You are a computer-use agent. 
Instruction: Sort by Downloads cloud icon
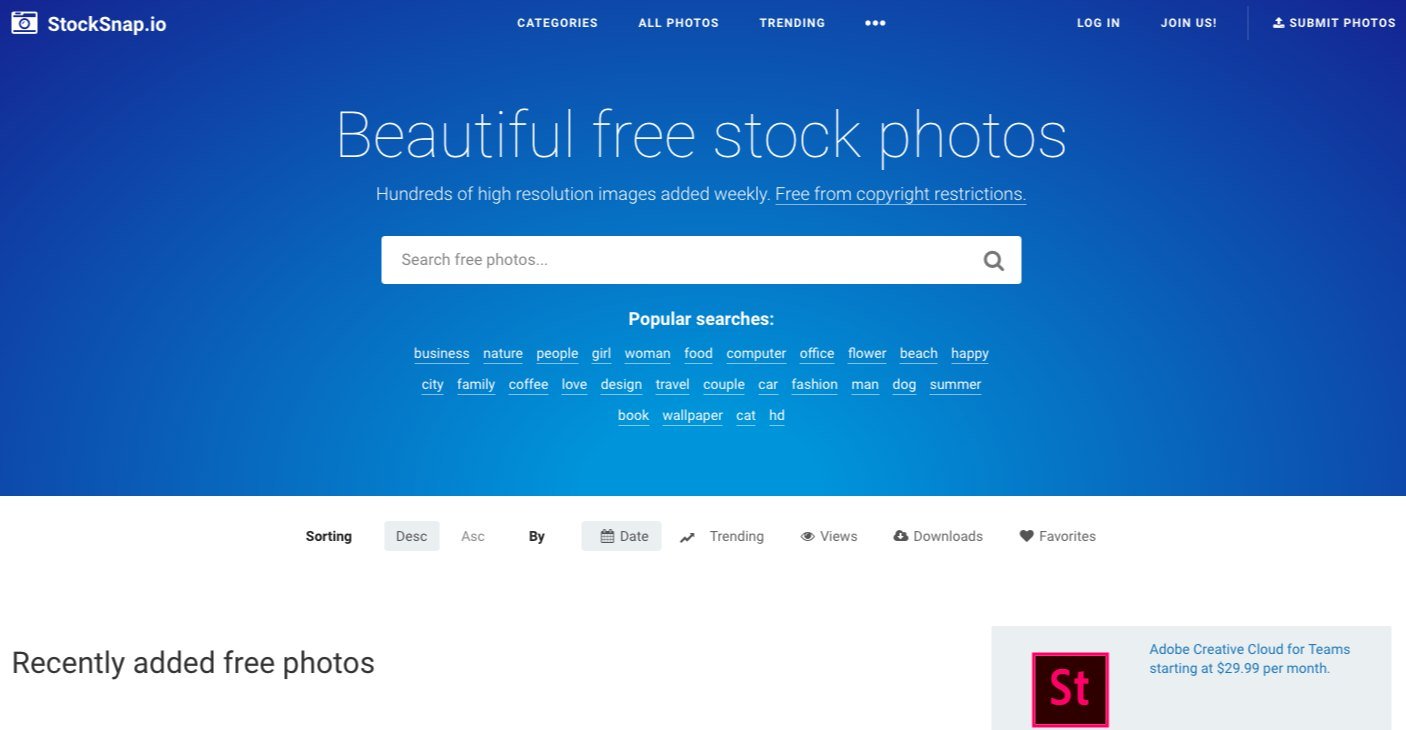tap(901, 536)
